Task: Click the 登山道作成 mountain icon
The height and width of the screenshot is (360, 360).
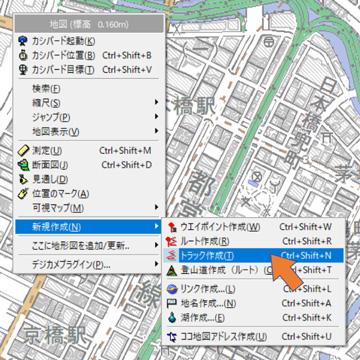Action: (x=171, y=270)
